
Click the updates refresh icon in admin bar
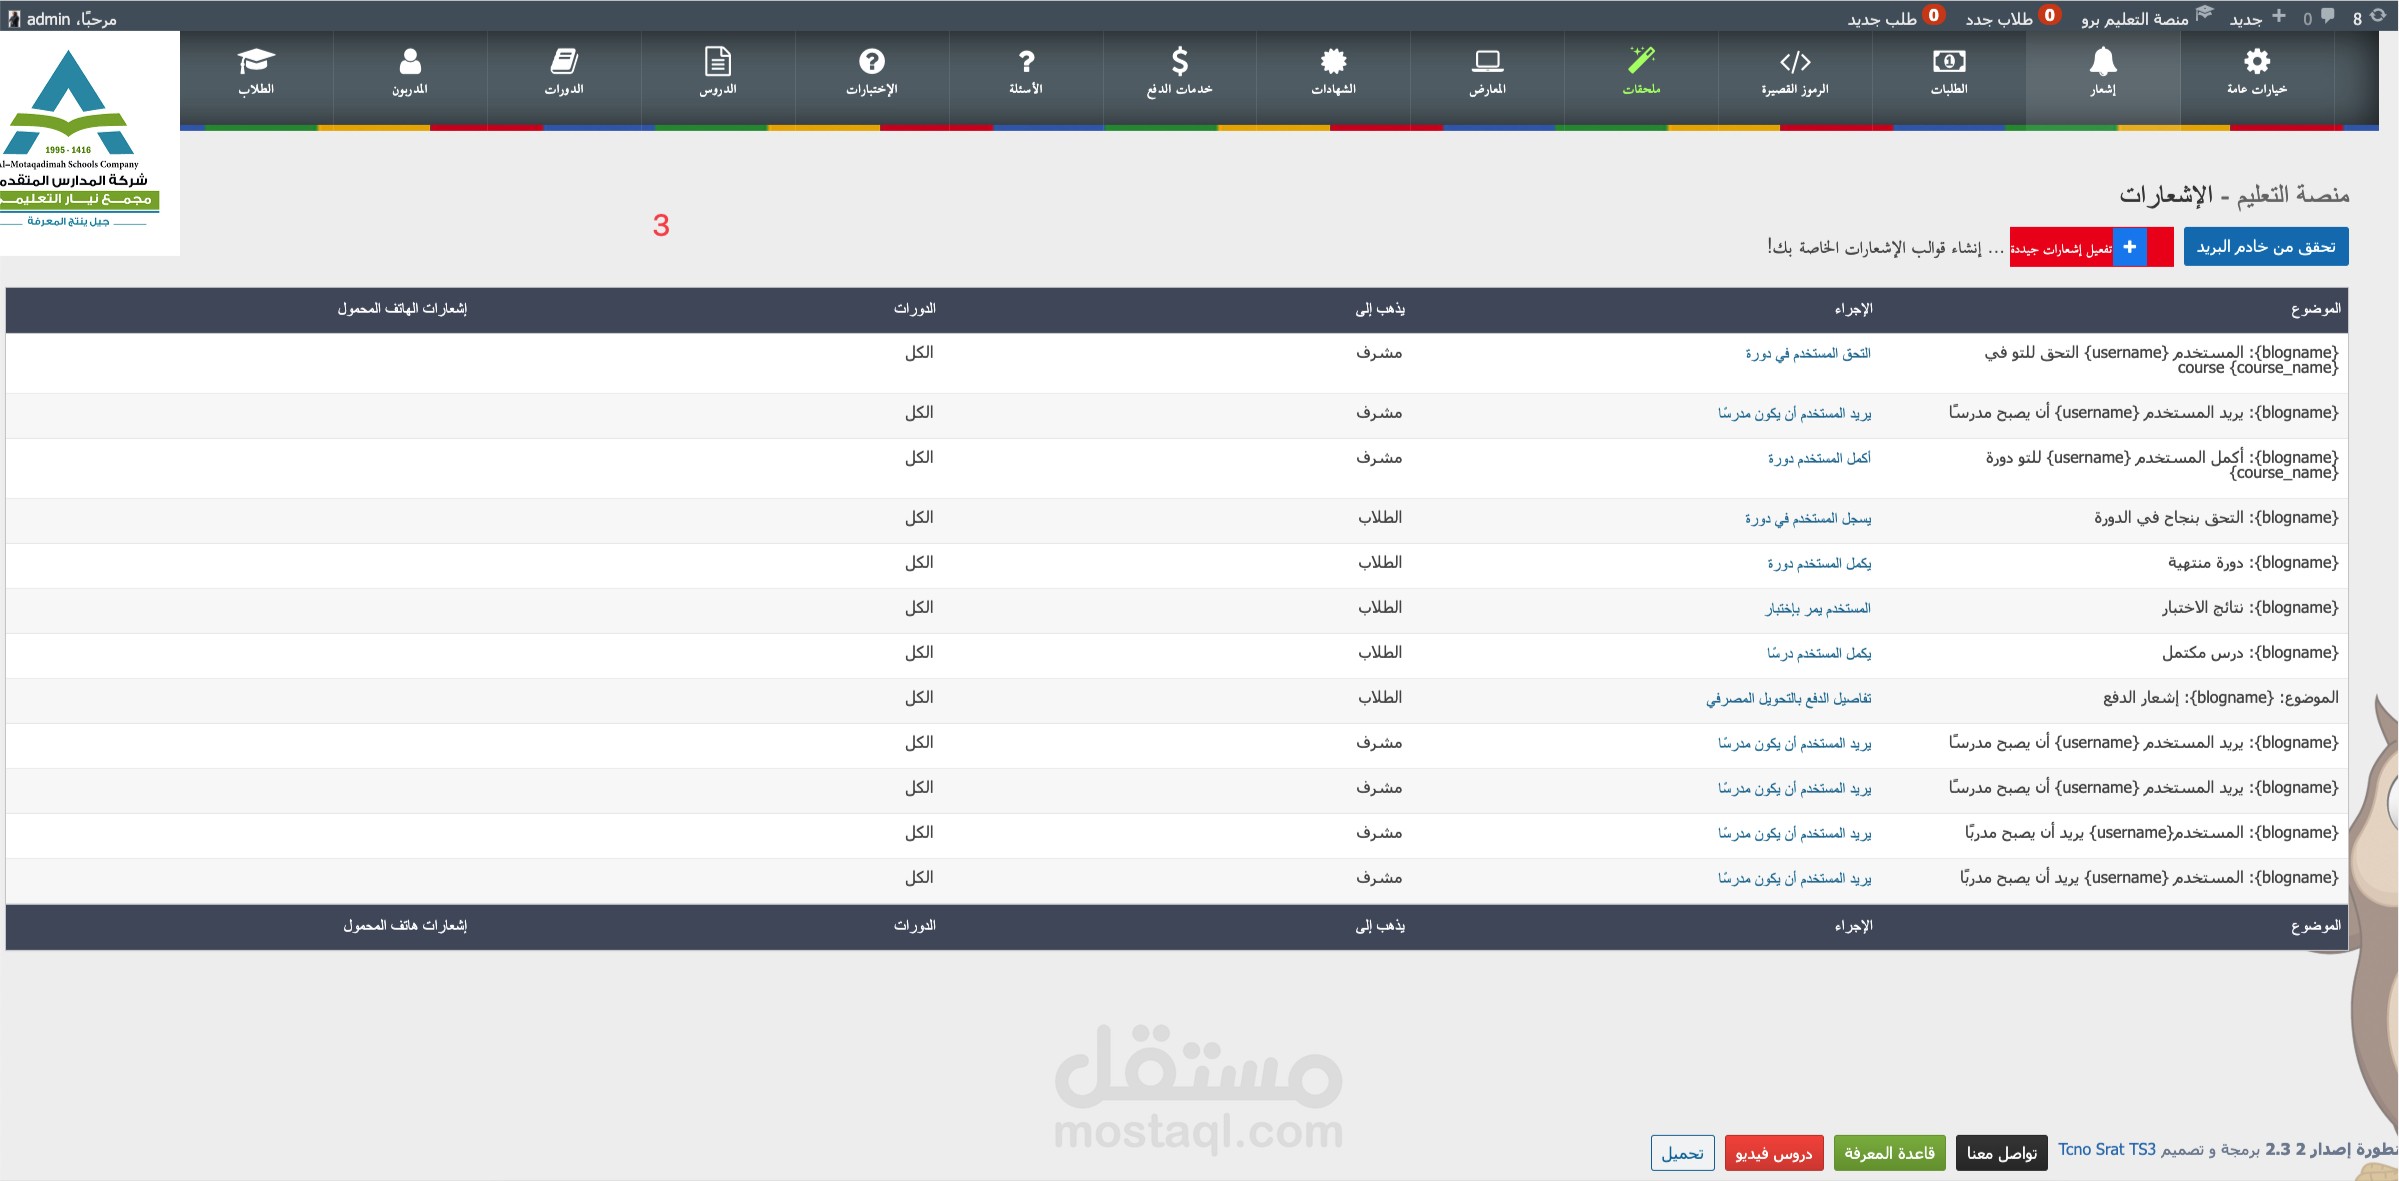(x=2378, y=16)
